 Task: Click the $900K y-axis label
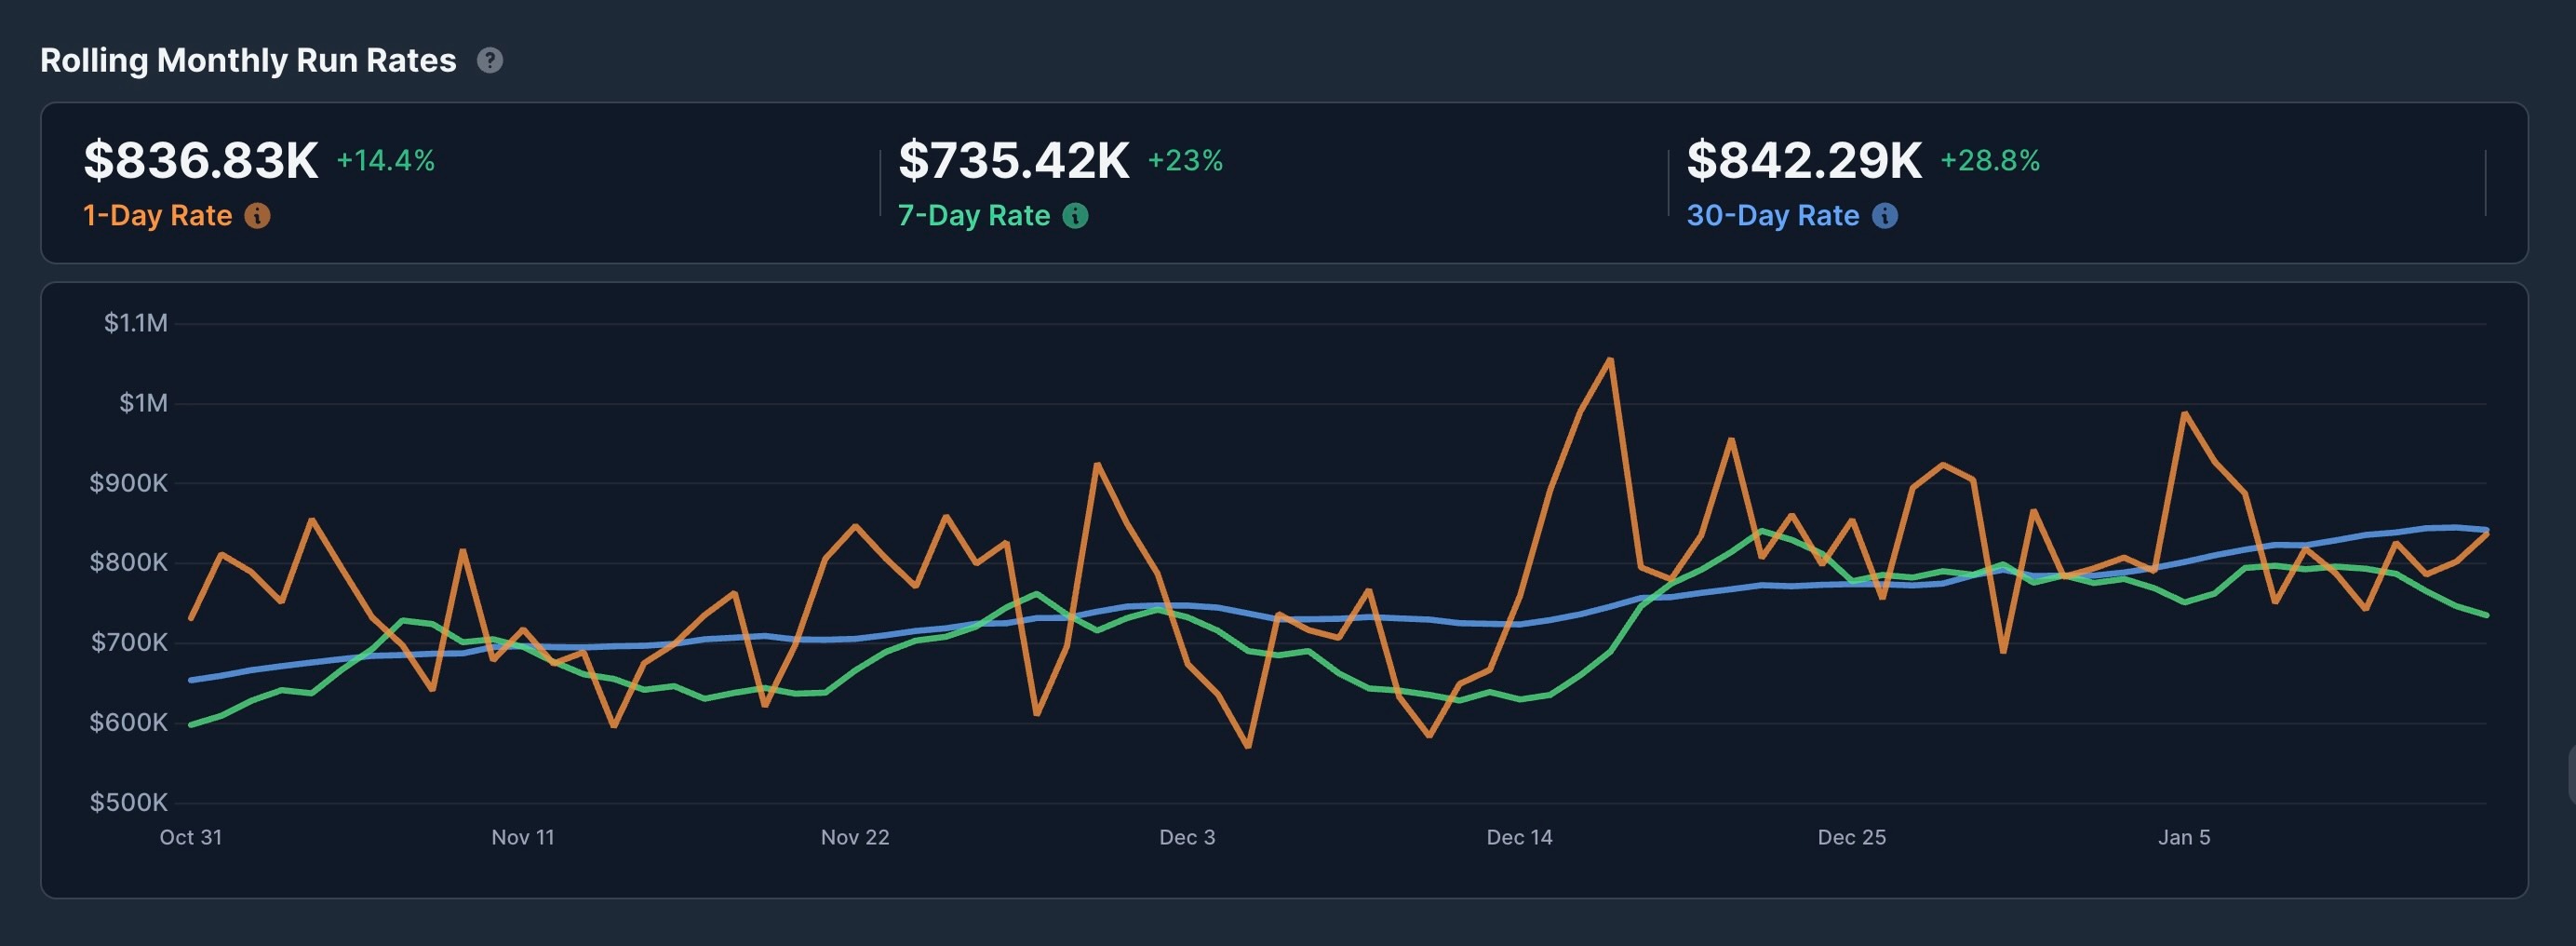(x=129, y=483)
